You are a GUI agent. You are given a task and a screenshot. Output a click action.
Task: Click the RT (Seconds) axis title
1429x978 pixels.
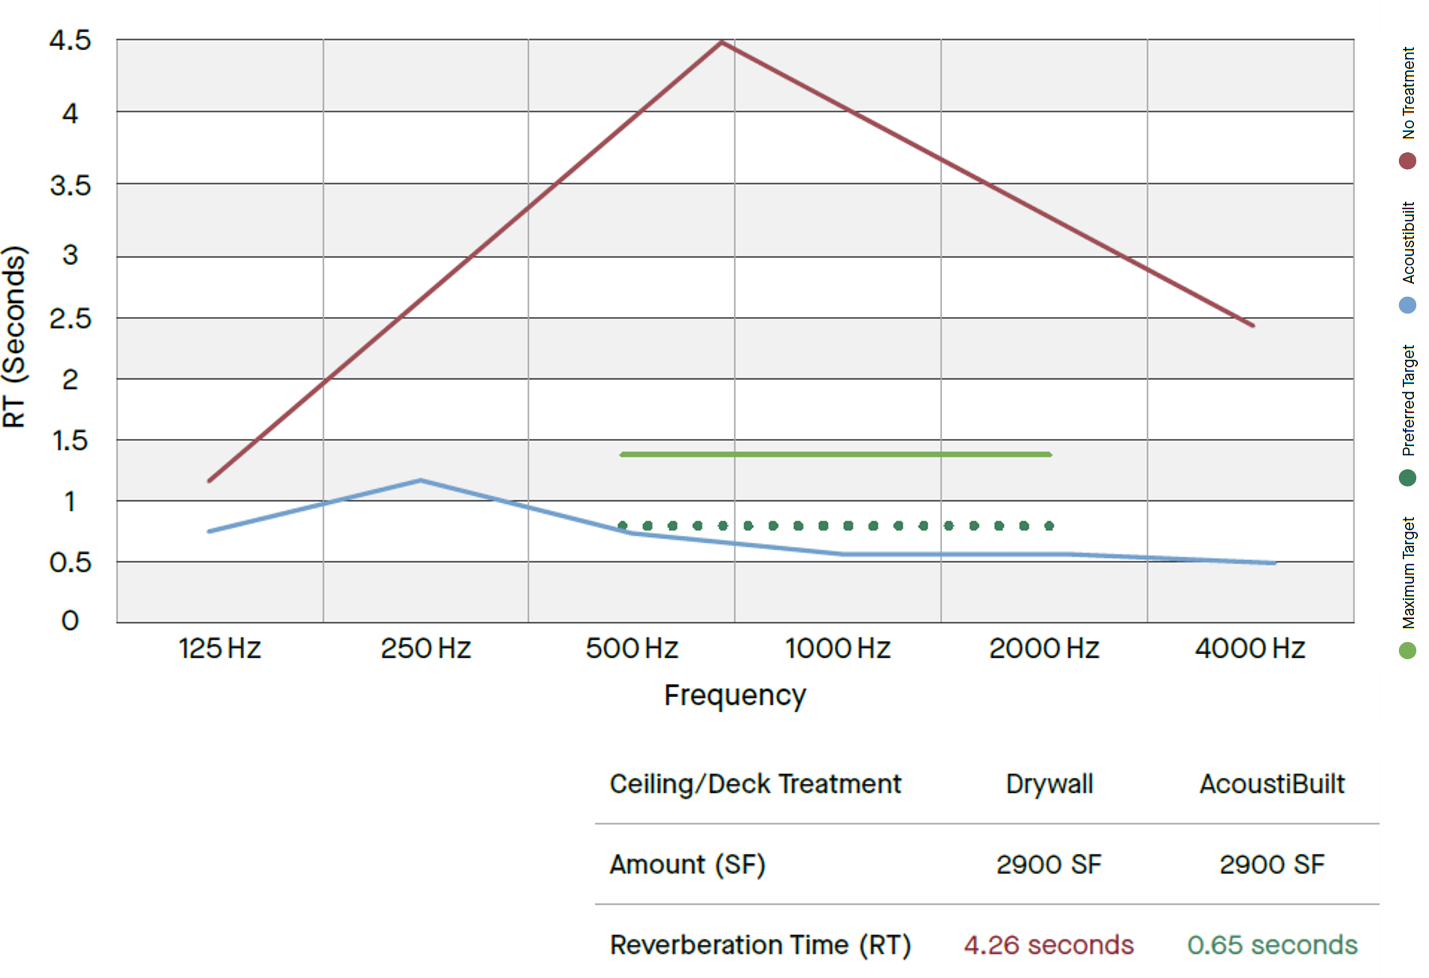click(x=14, y=337)
